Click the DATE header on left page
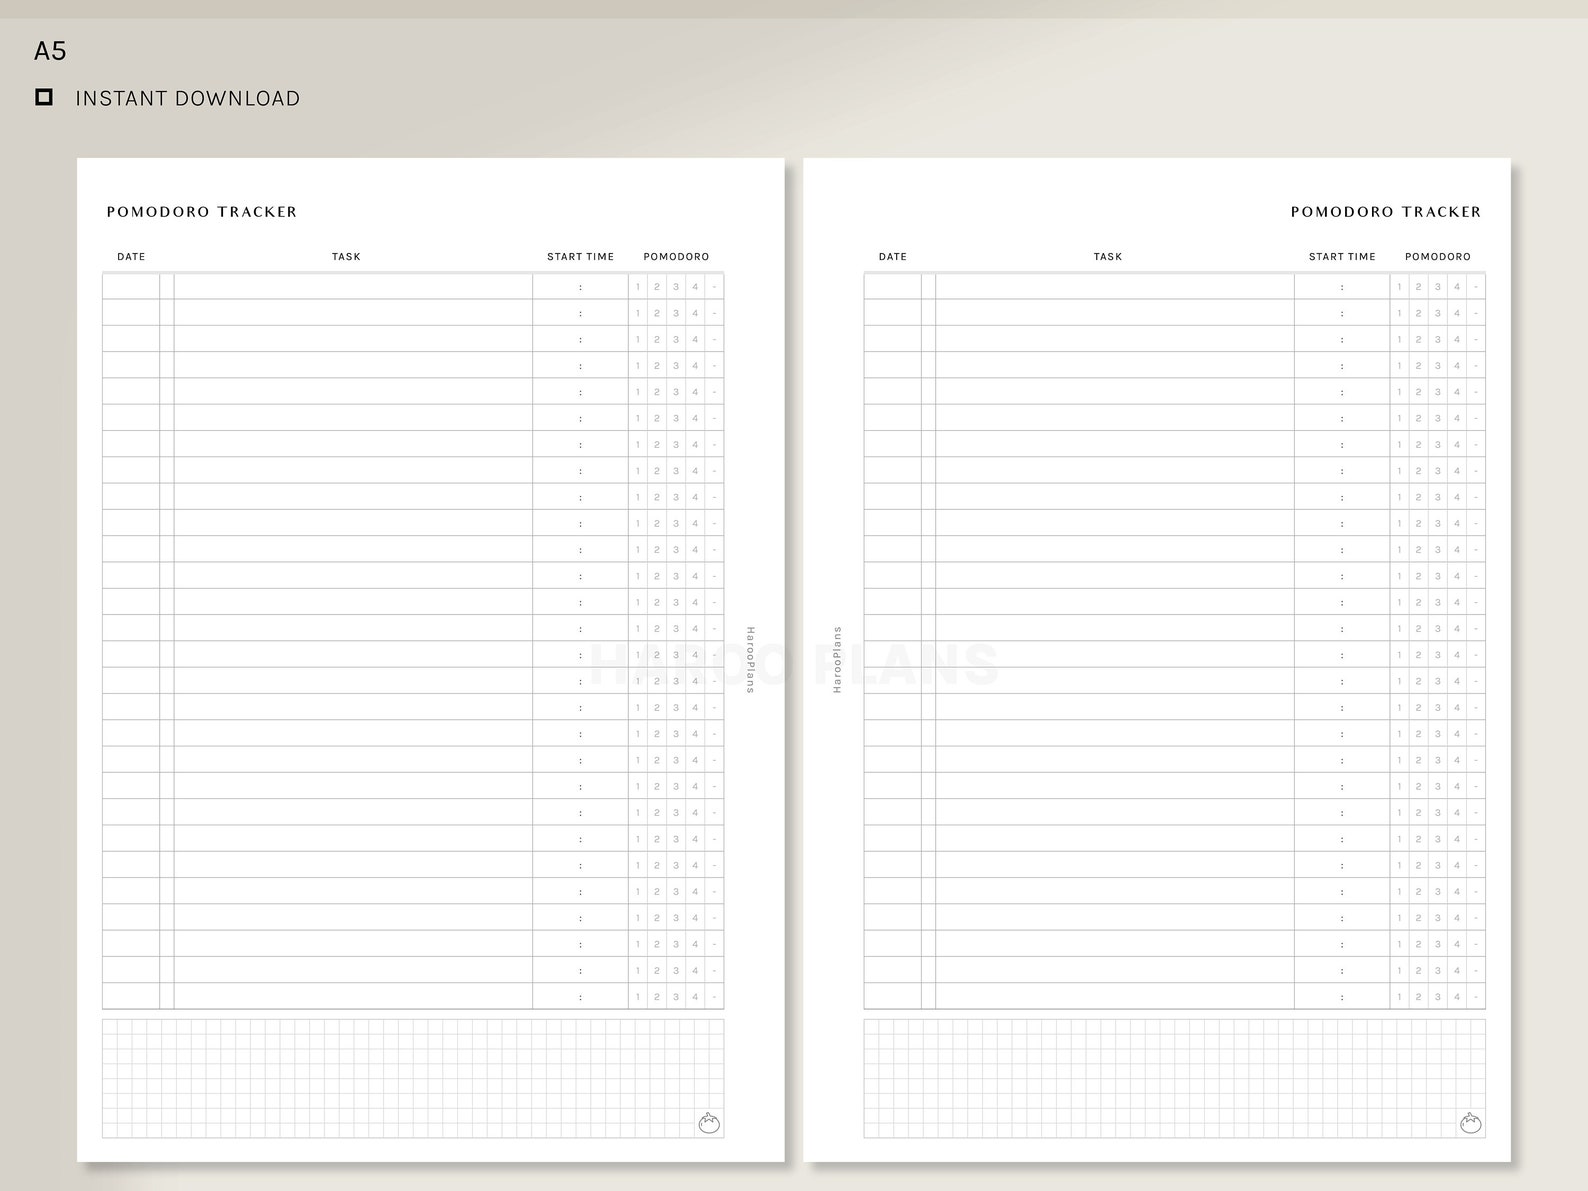Image resolution: width=1588 pixels, height=1191 pixels. (x=131, y=257)
